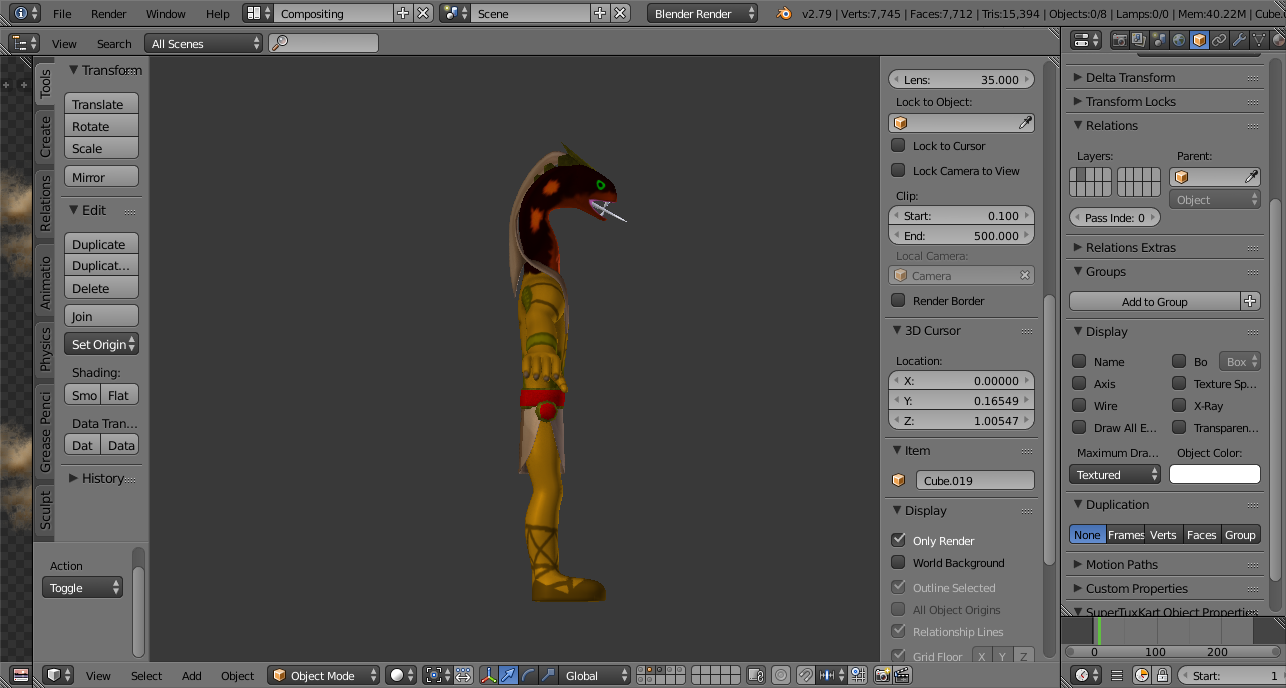Enable the Lock Camera to View checkbox
The width and height of the screenshot is (1286, 688).
(898, 171)
